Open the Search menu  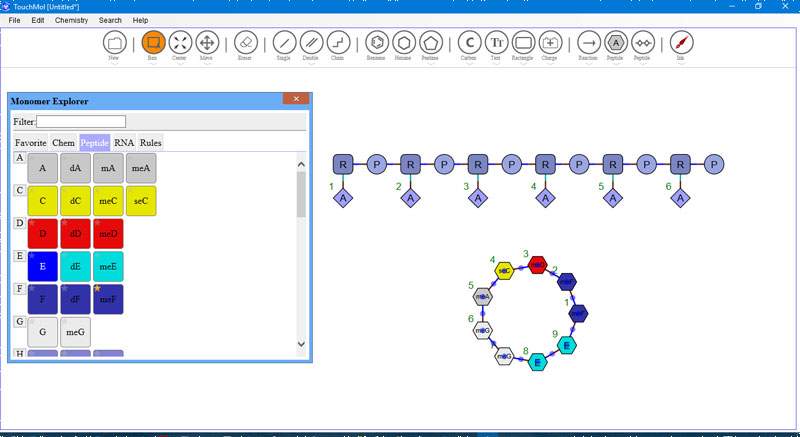[x=110, y=20]
